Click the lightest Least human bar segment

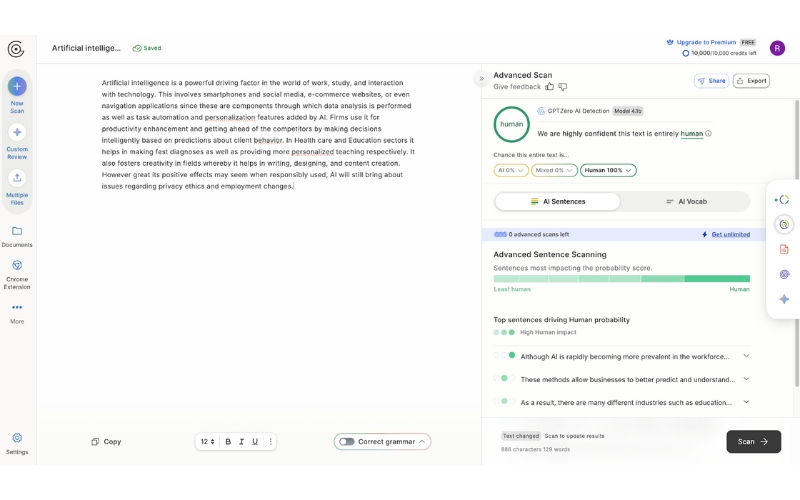506,279
